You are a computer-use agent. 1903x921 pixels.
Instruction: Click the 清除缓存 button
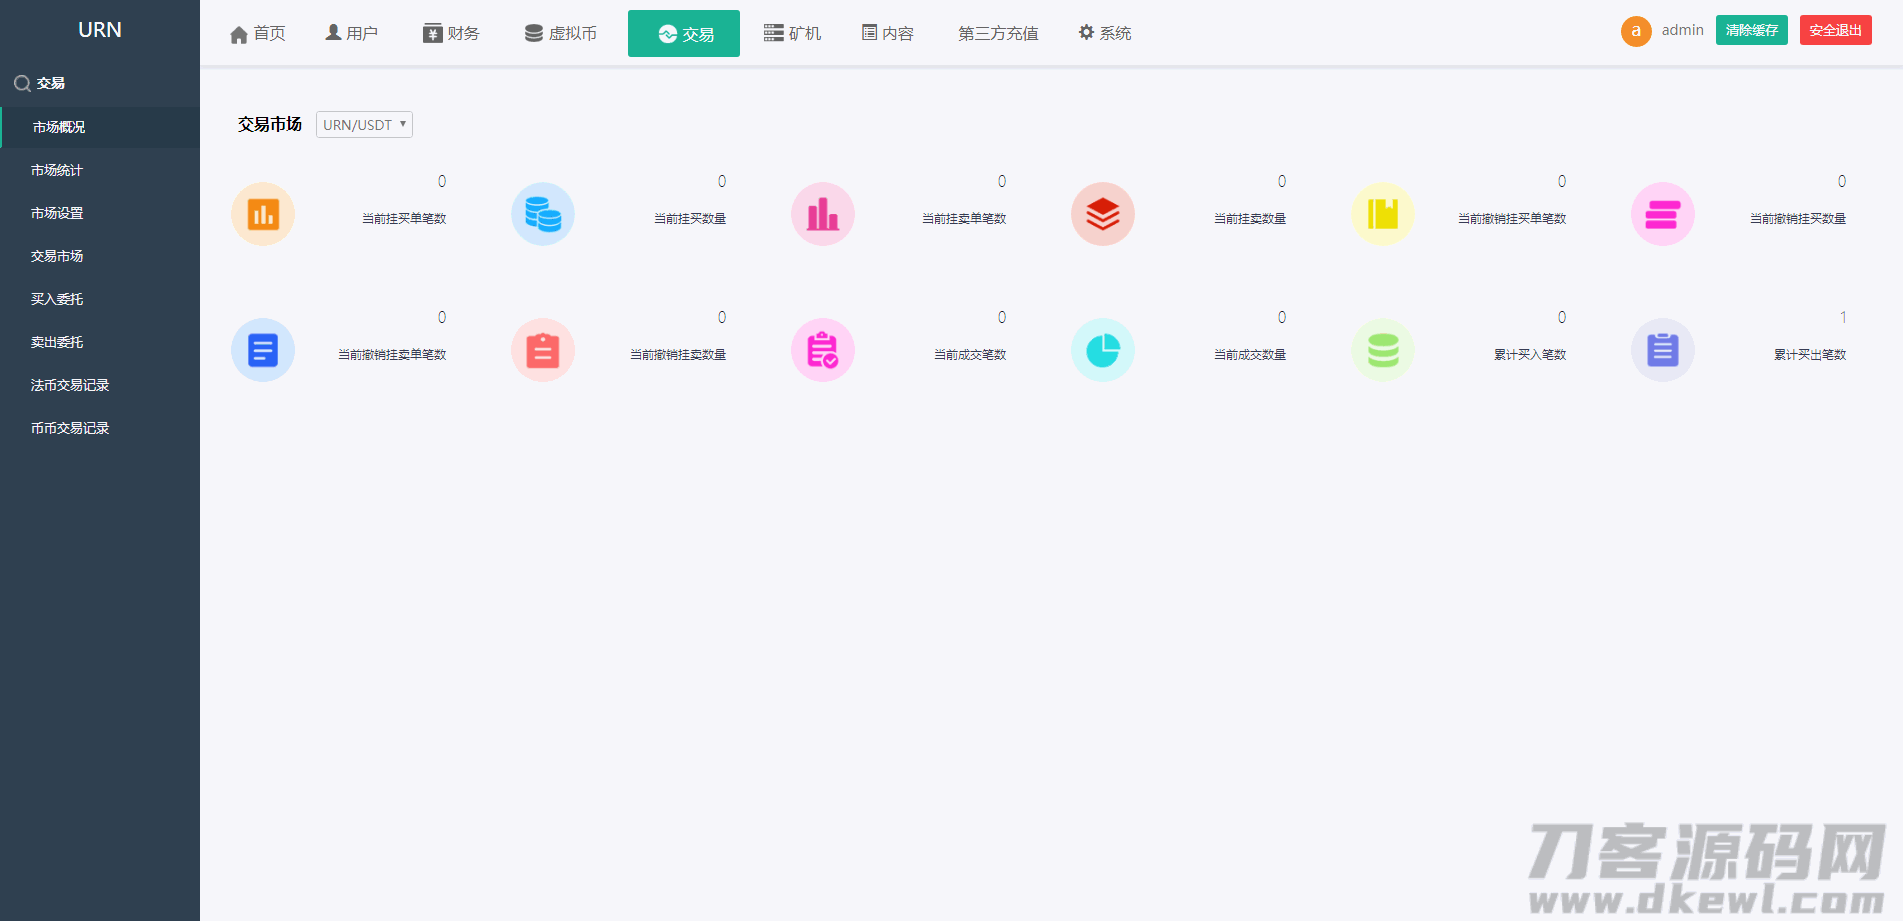tap(1751, 31)
